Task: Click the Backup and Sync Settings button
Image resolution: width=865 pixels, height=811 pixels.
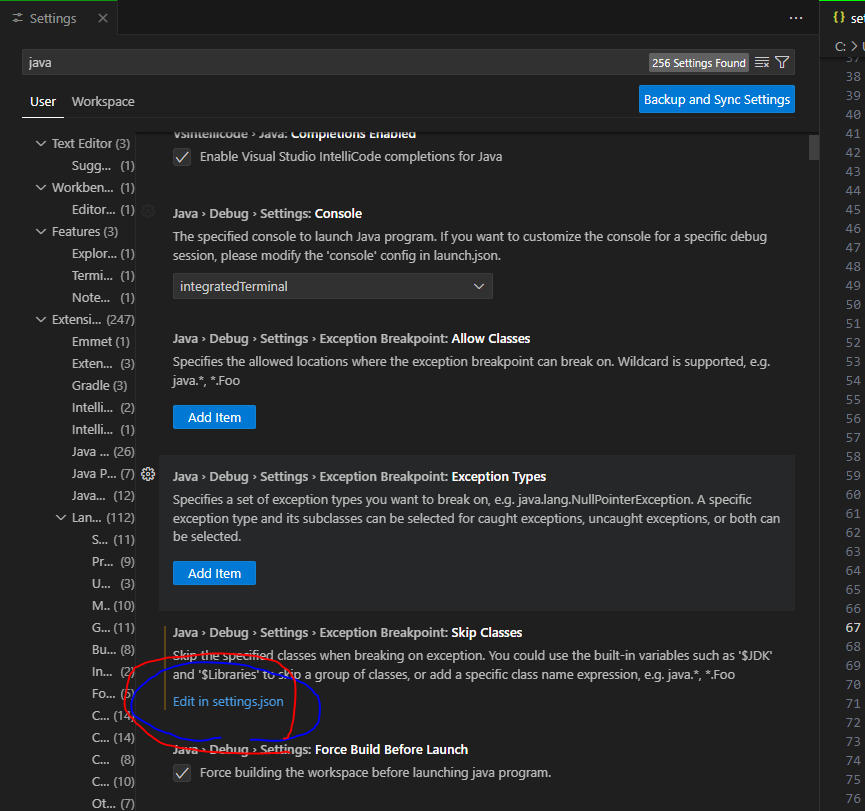Action: pyautogui.click(x=716, y=99)
